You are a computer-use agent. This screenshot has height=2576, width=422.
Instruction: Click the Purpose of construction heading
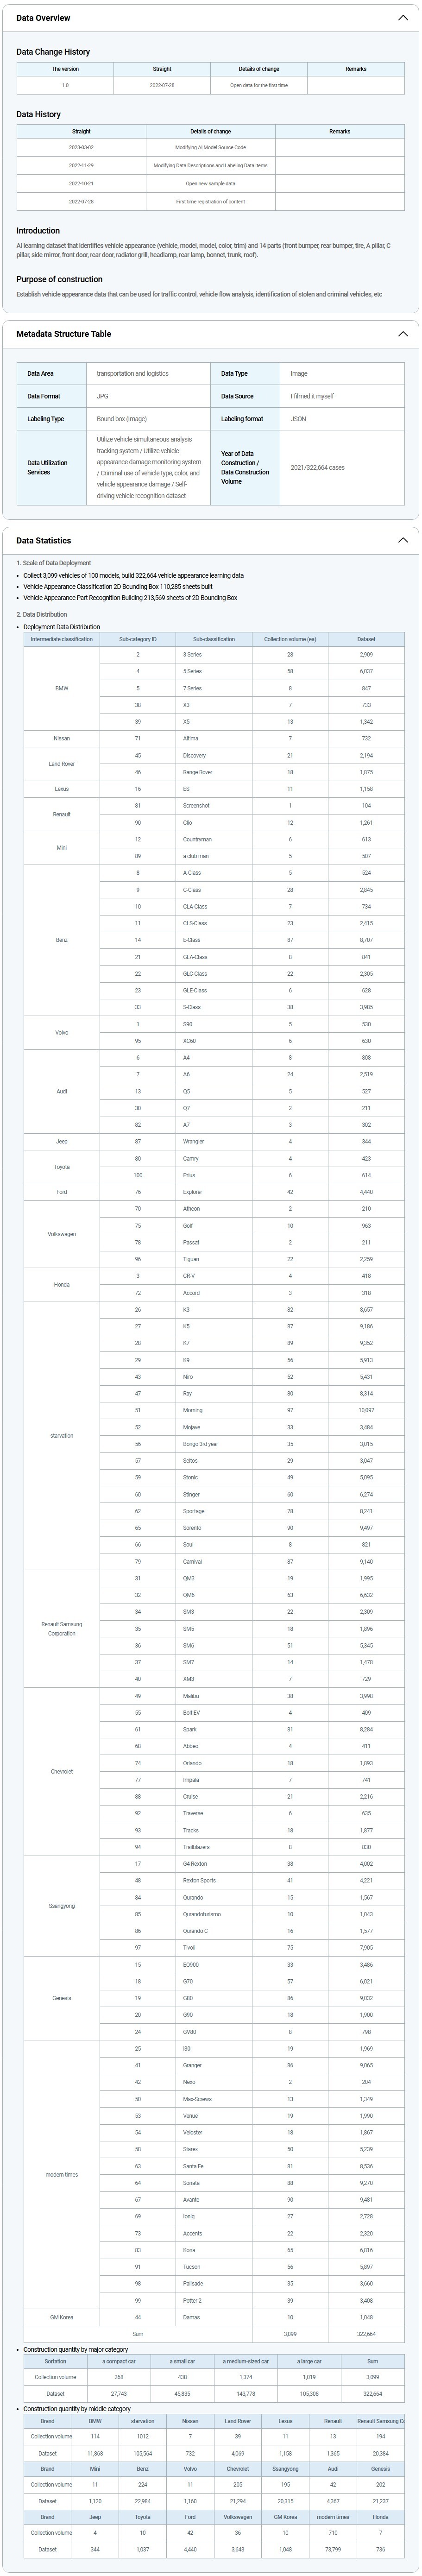tap(59, 280)
